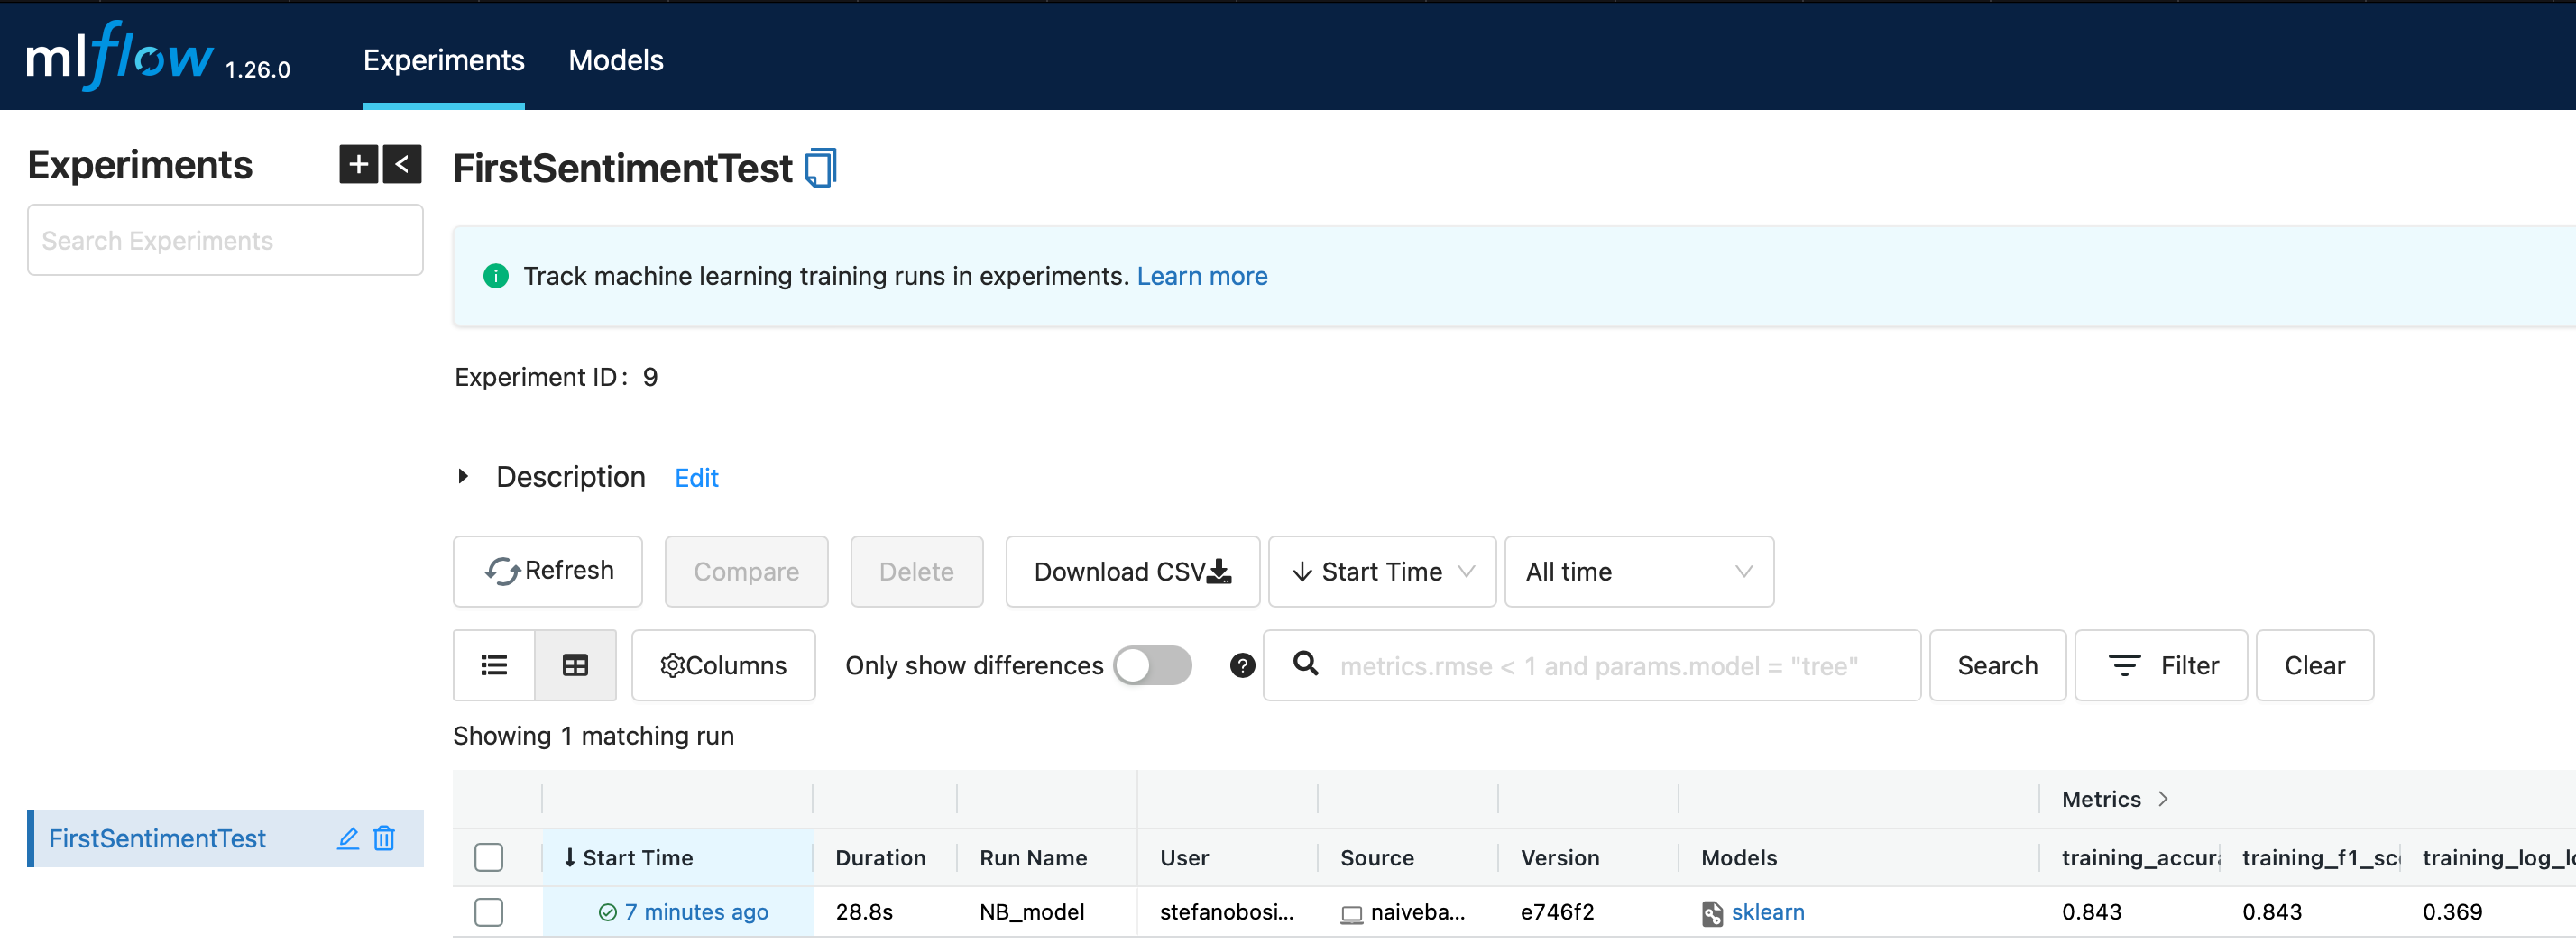Open the Columns selector

click(x=723, y=665)
